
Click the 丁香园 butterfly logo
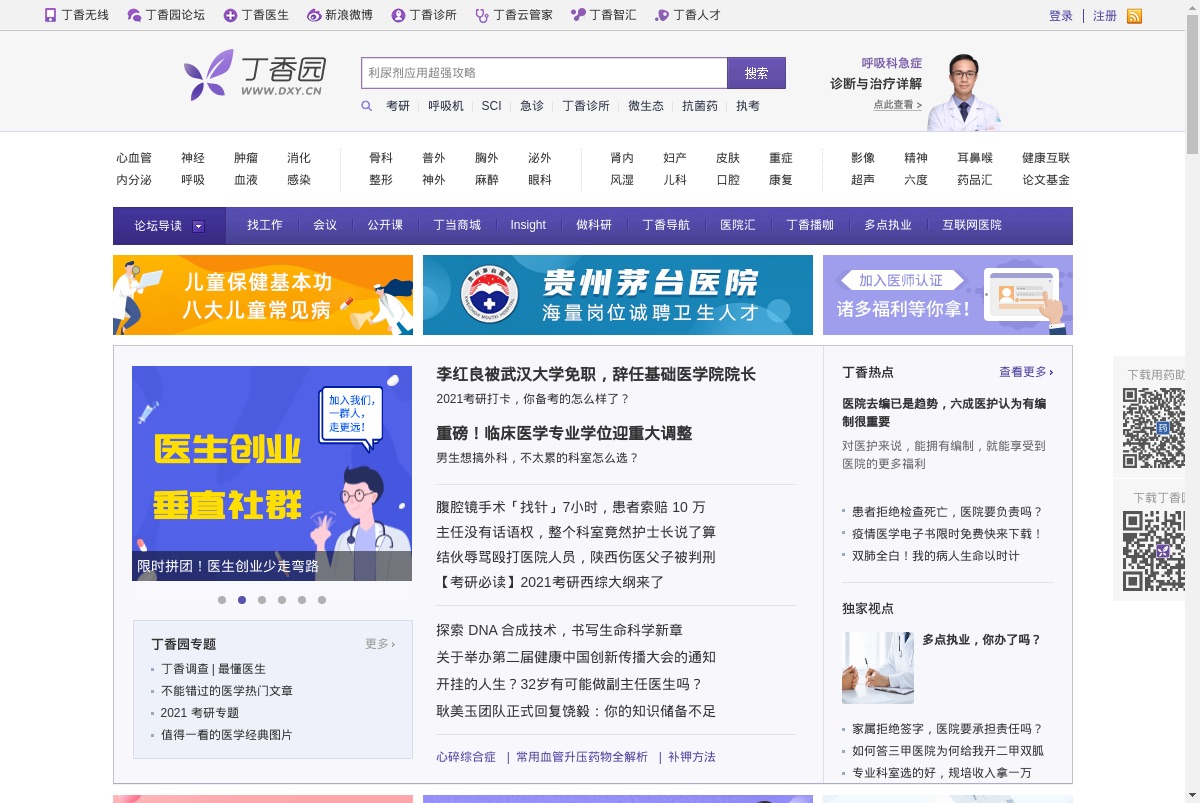point(255,75)
